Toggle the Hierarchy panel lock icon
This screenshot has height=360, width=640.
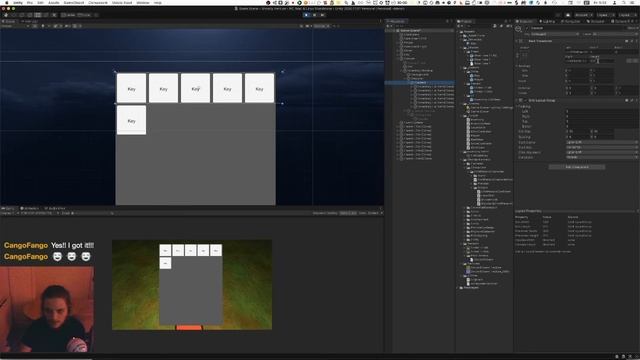point(447,21)
